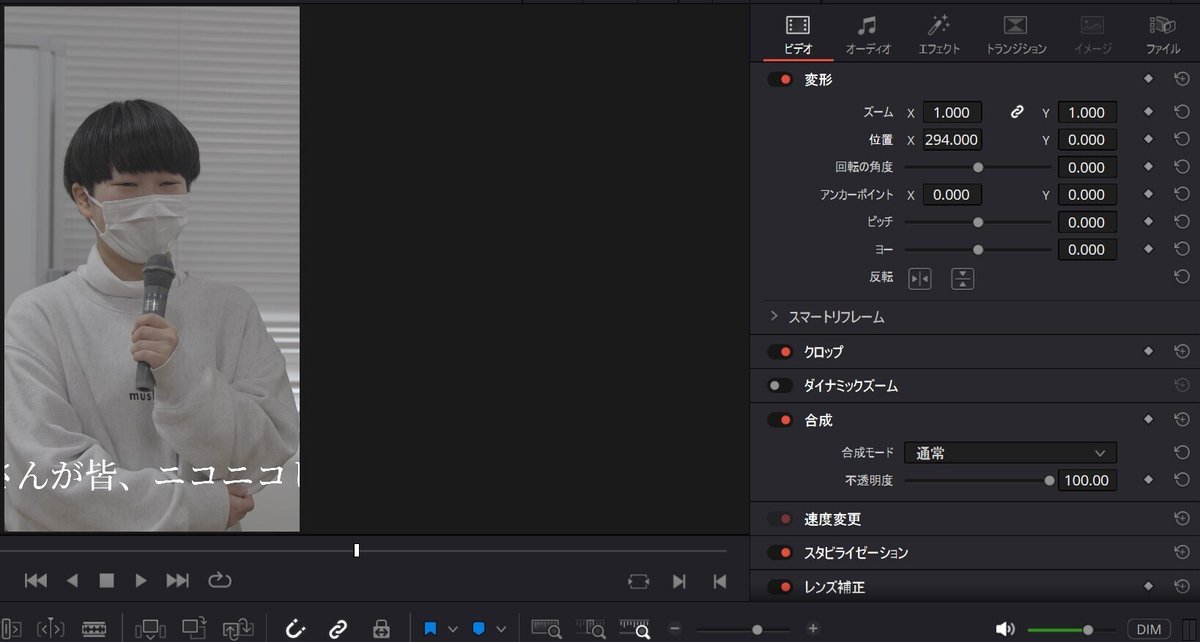The image size is (1200, 642).
Task: Open the 合成モード dropdown showing 通常
Action: point(1010,453)
